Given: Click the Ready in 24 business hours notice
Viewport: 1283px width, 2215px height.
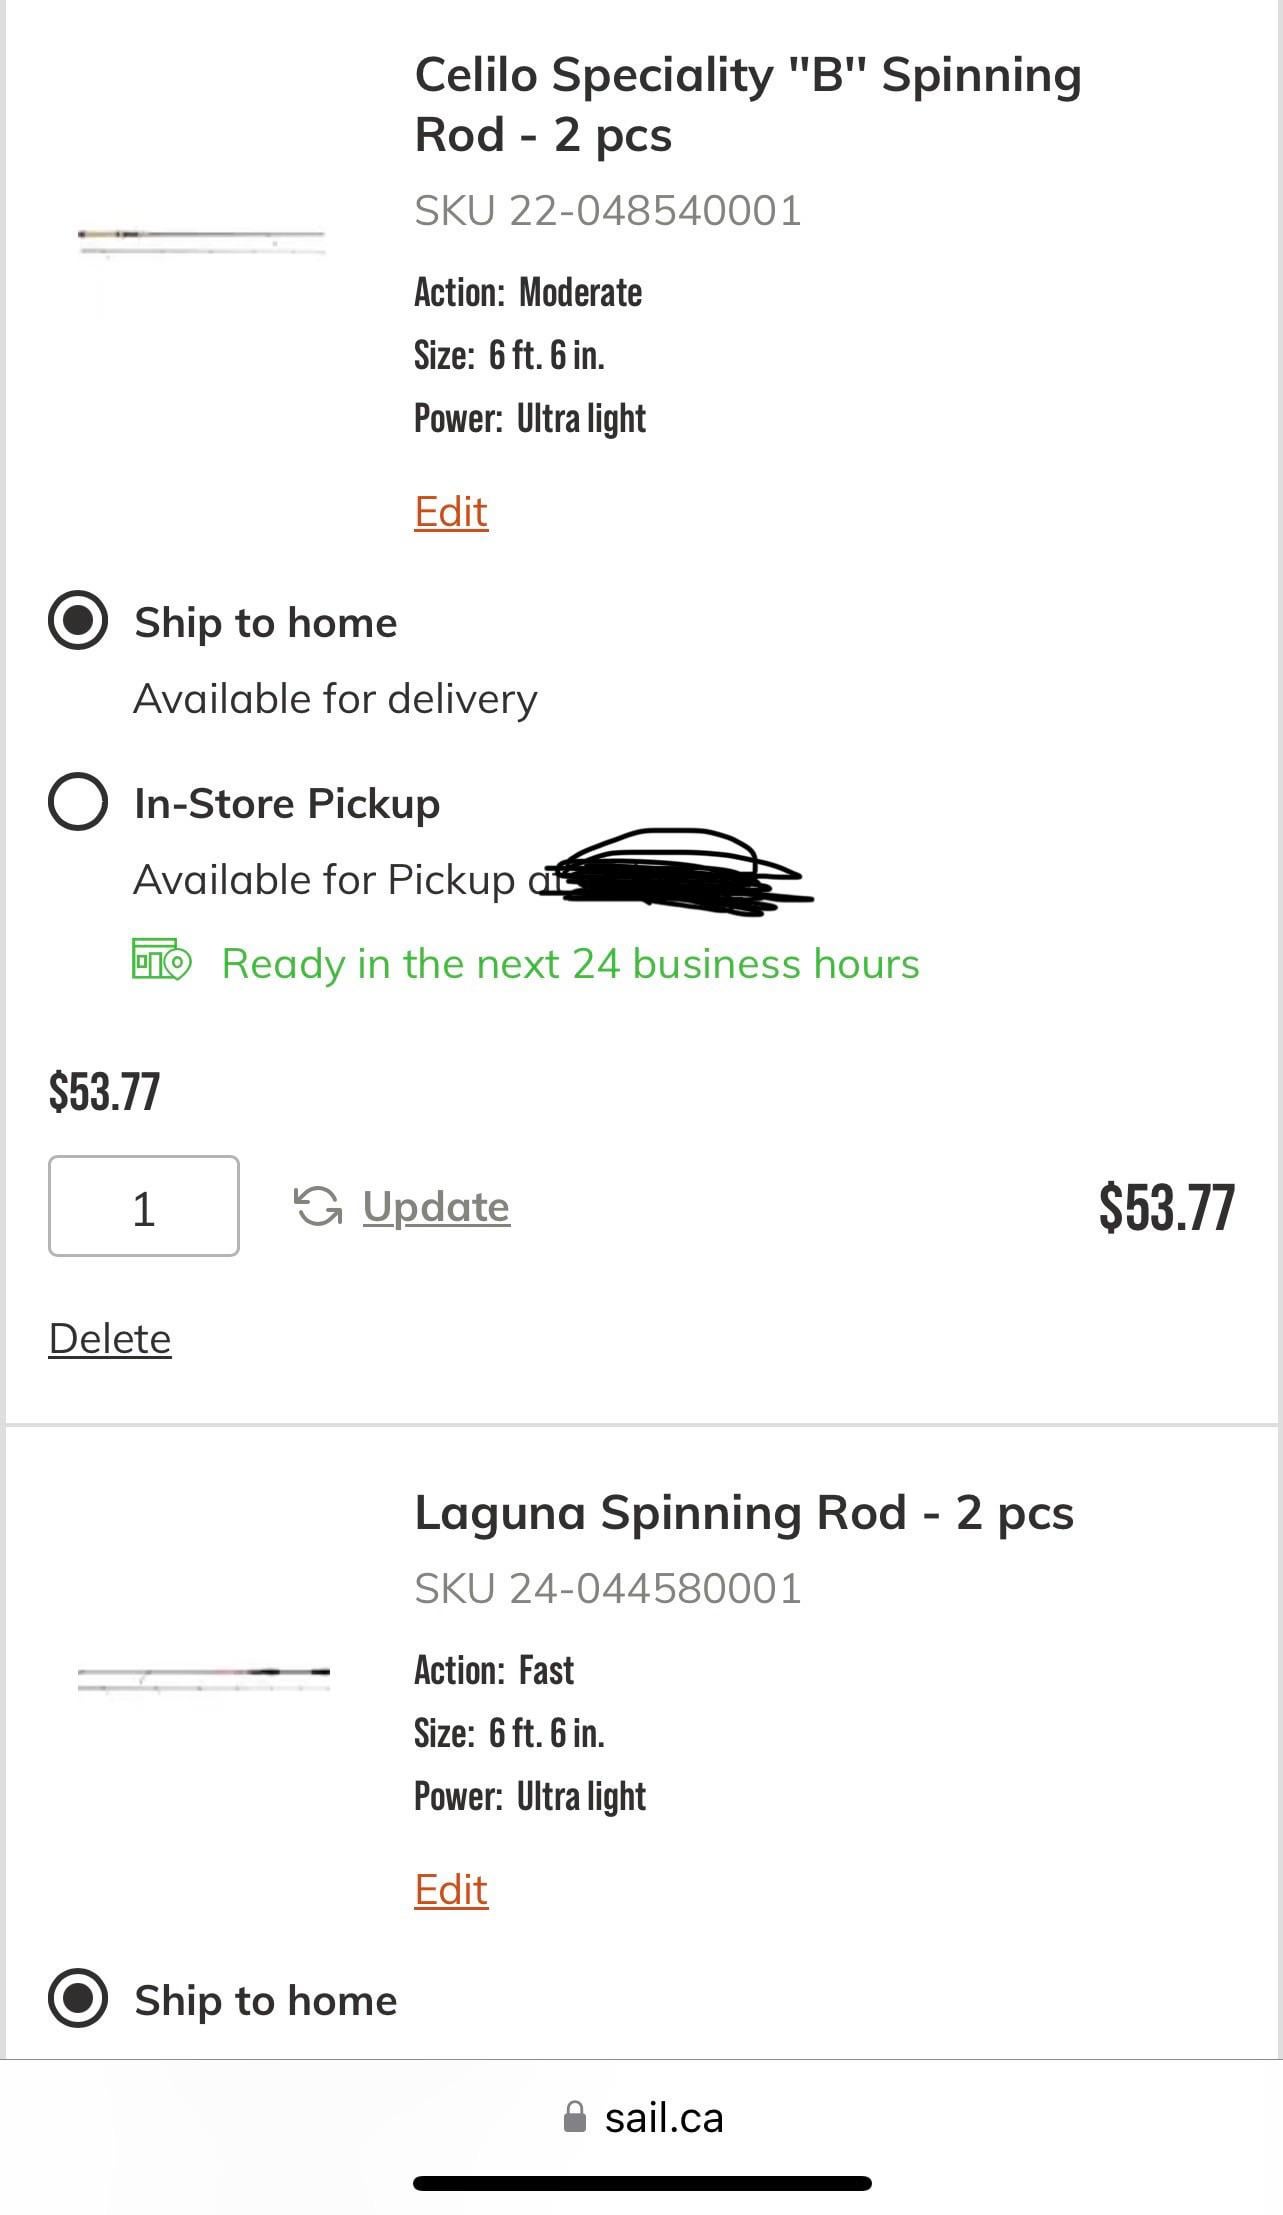Looking at the screenshot, I should tap(570, 964).
